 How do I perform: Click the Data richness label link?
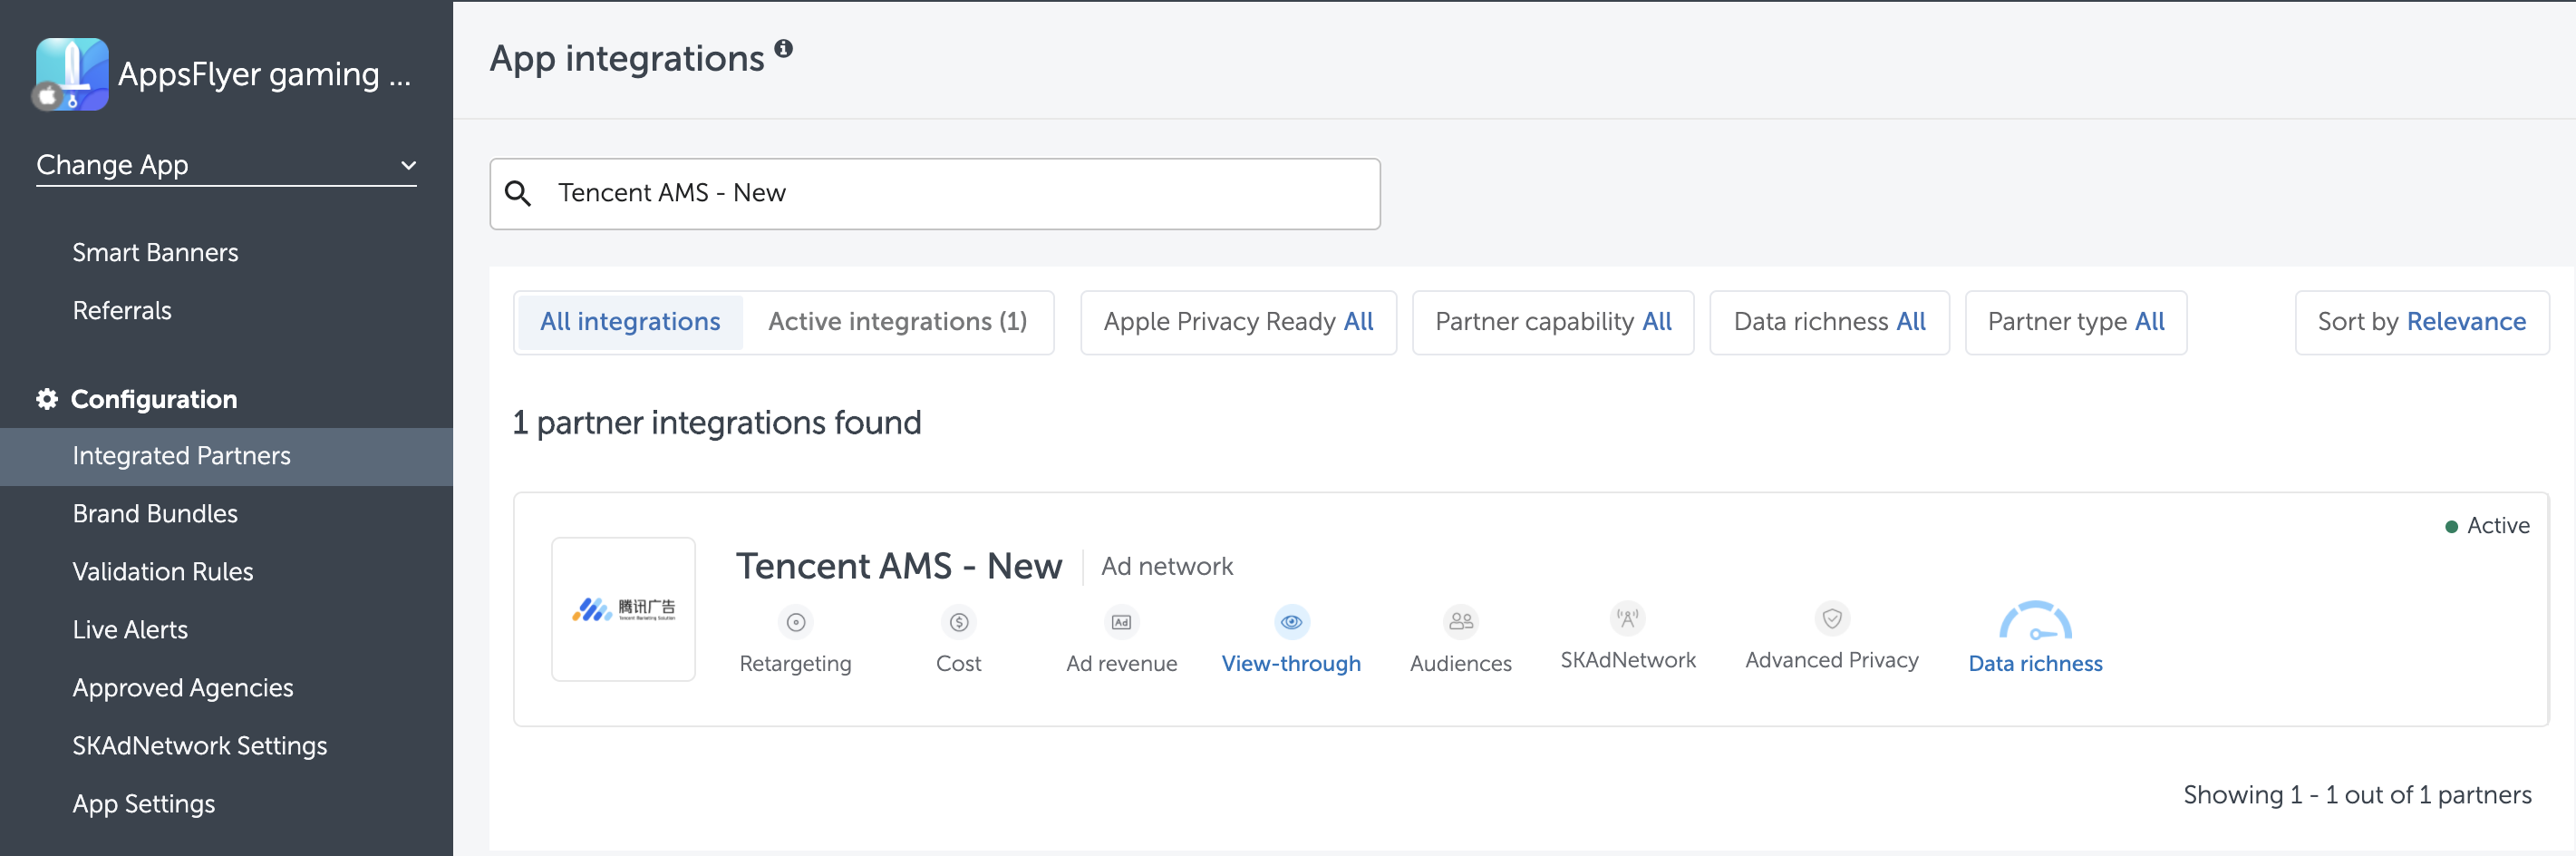coord(2035,664)
